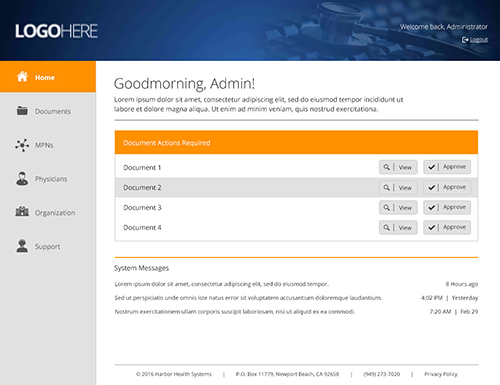Click the logout arrow icon in header

[x=465, y=40]
